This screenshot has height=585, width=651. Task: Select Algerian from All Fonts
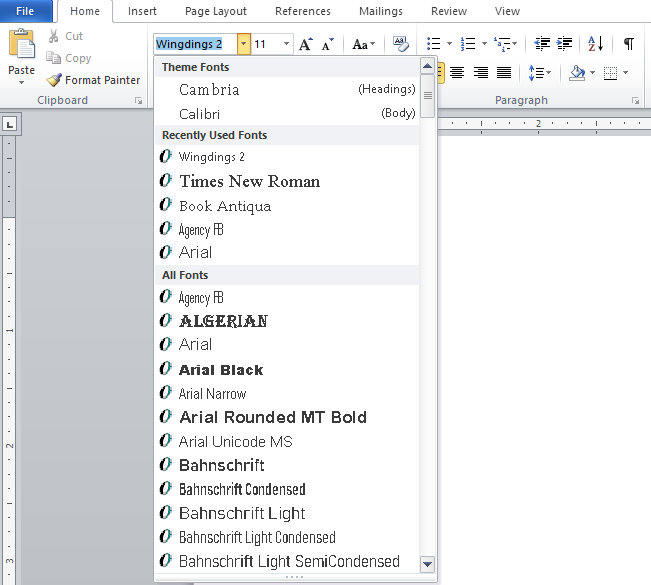287,321
